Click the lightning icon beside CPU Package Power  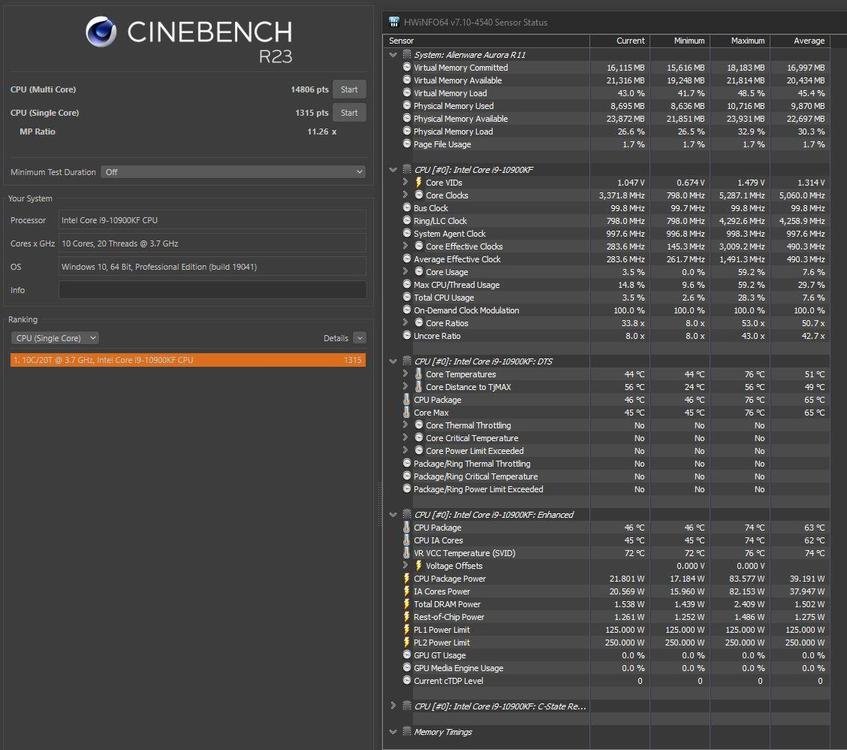tap(407, 579)
